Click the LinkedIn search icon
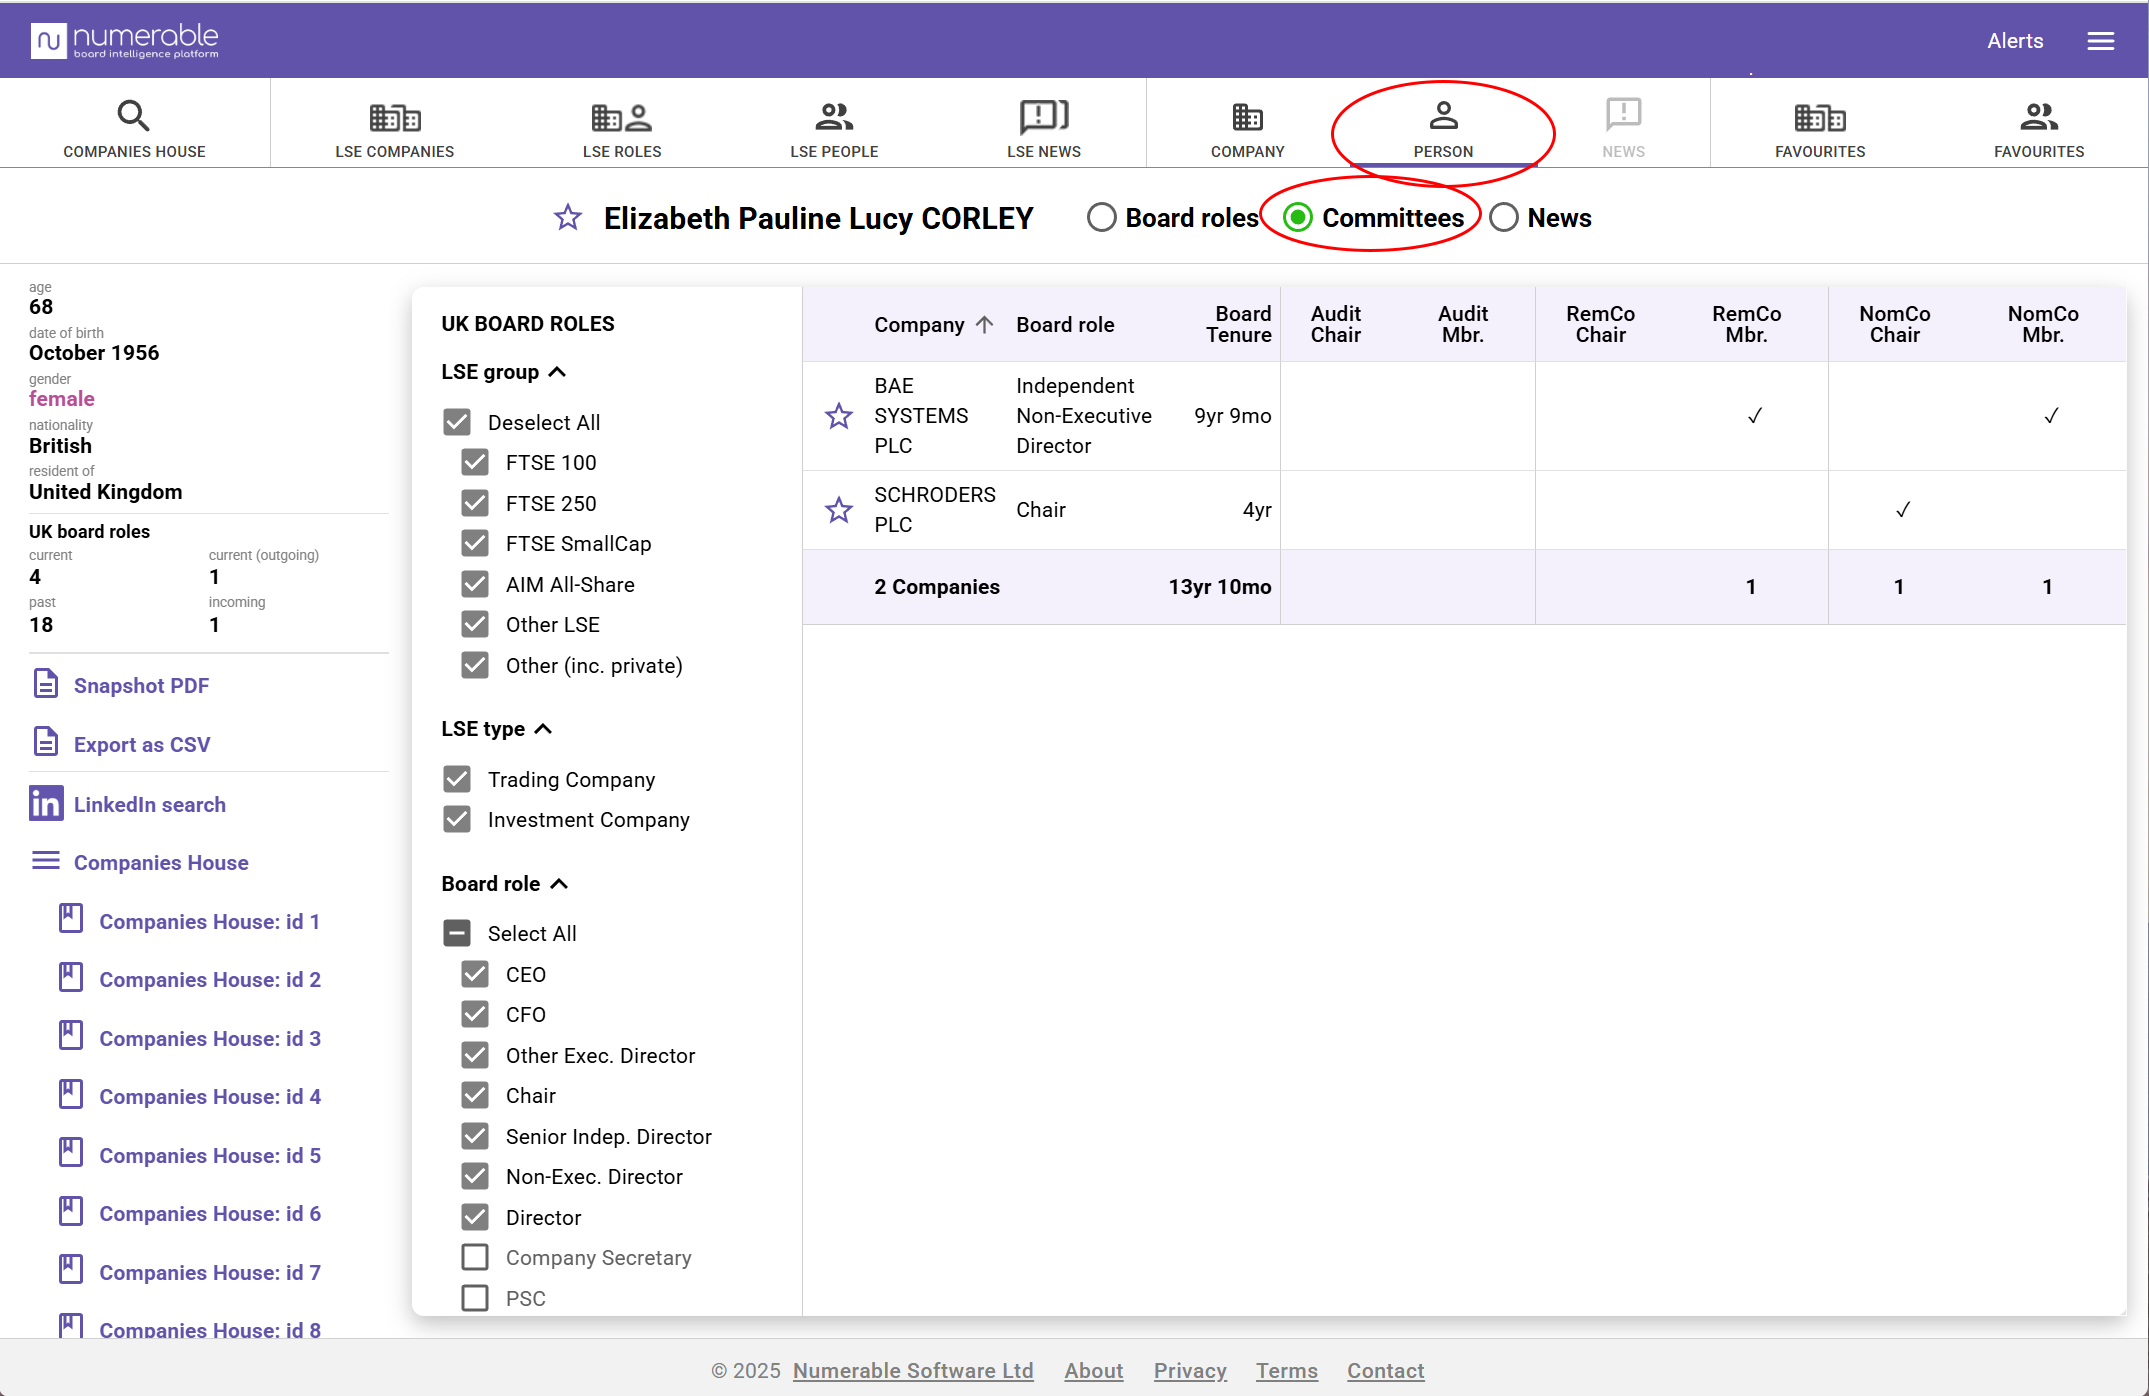 point(46,804)
